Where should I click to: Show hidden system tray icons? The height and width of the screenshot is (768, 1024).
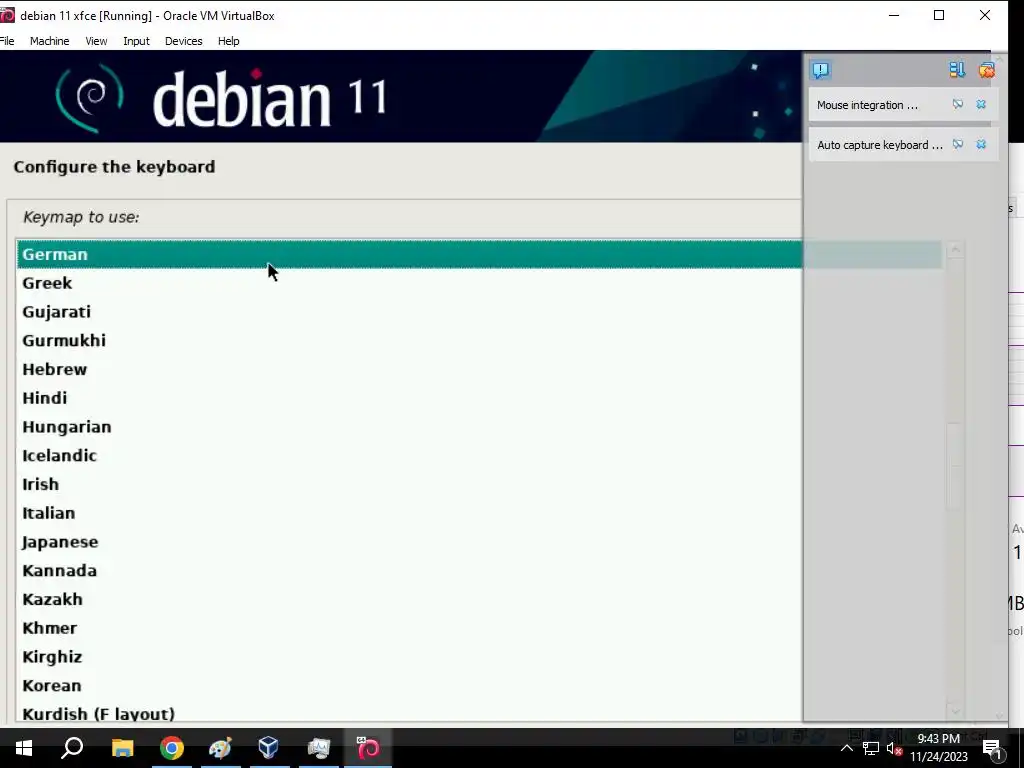(846, 748)
